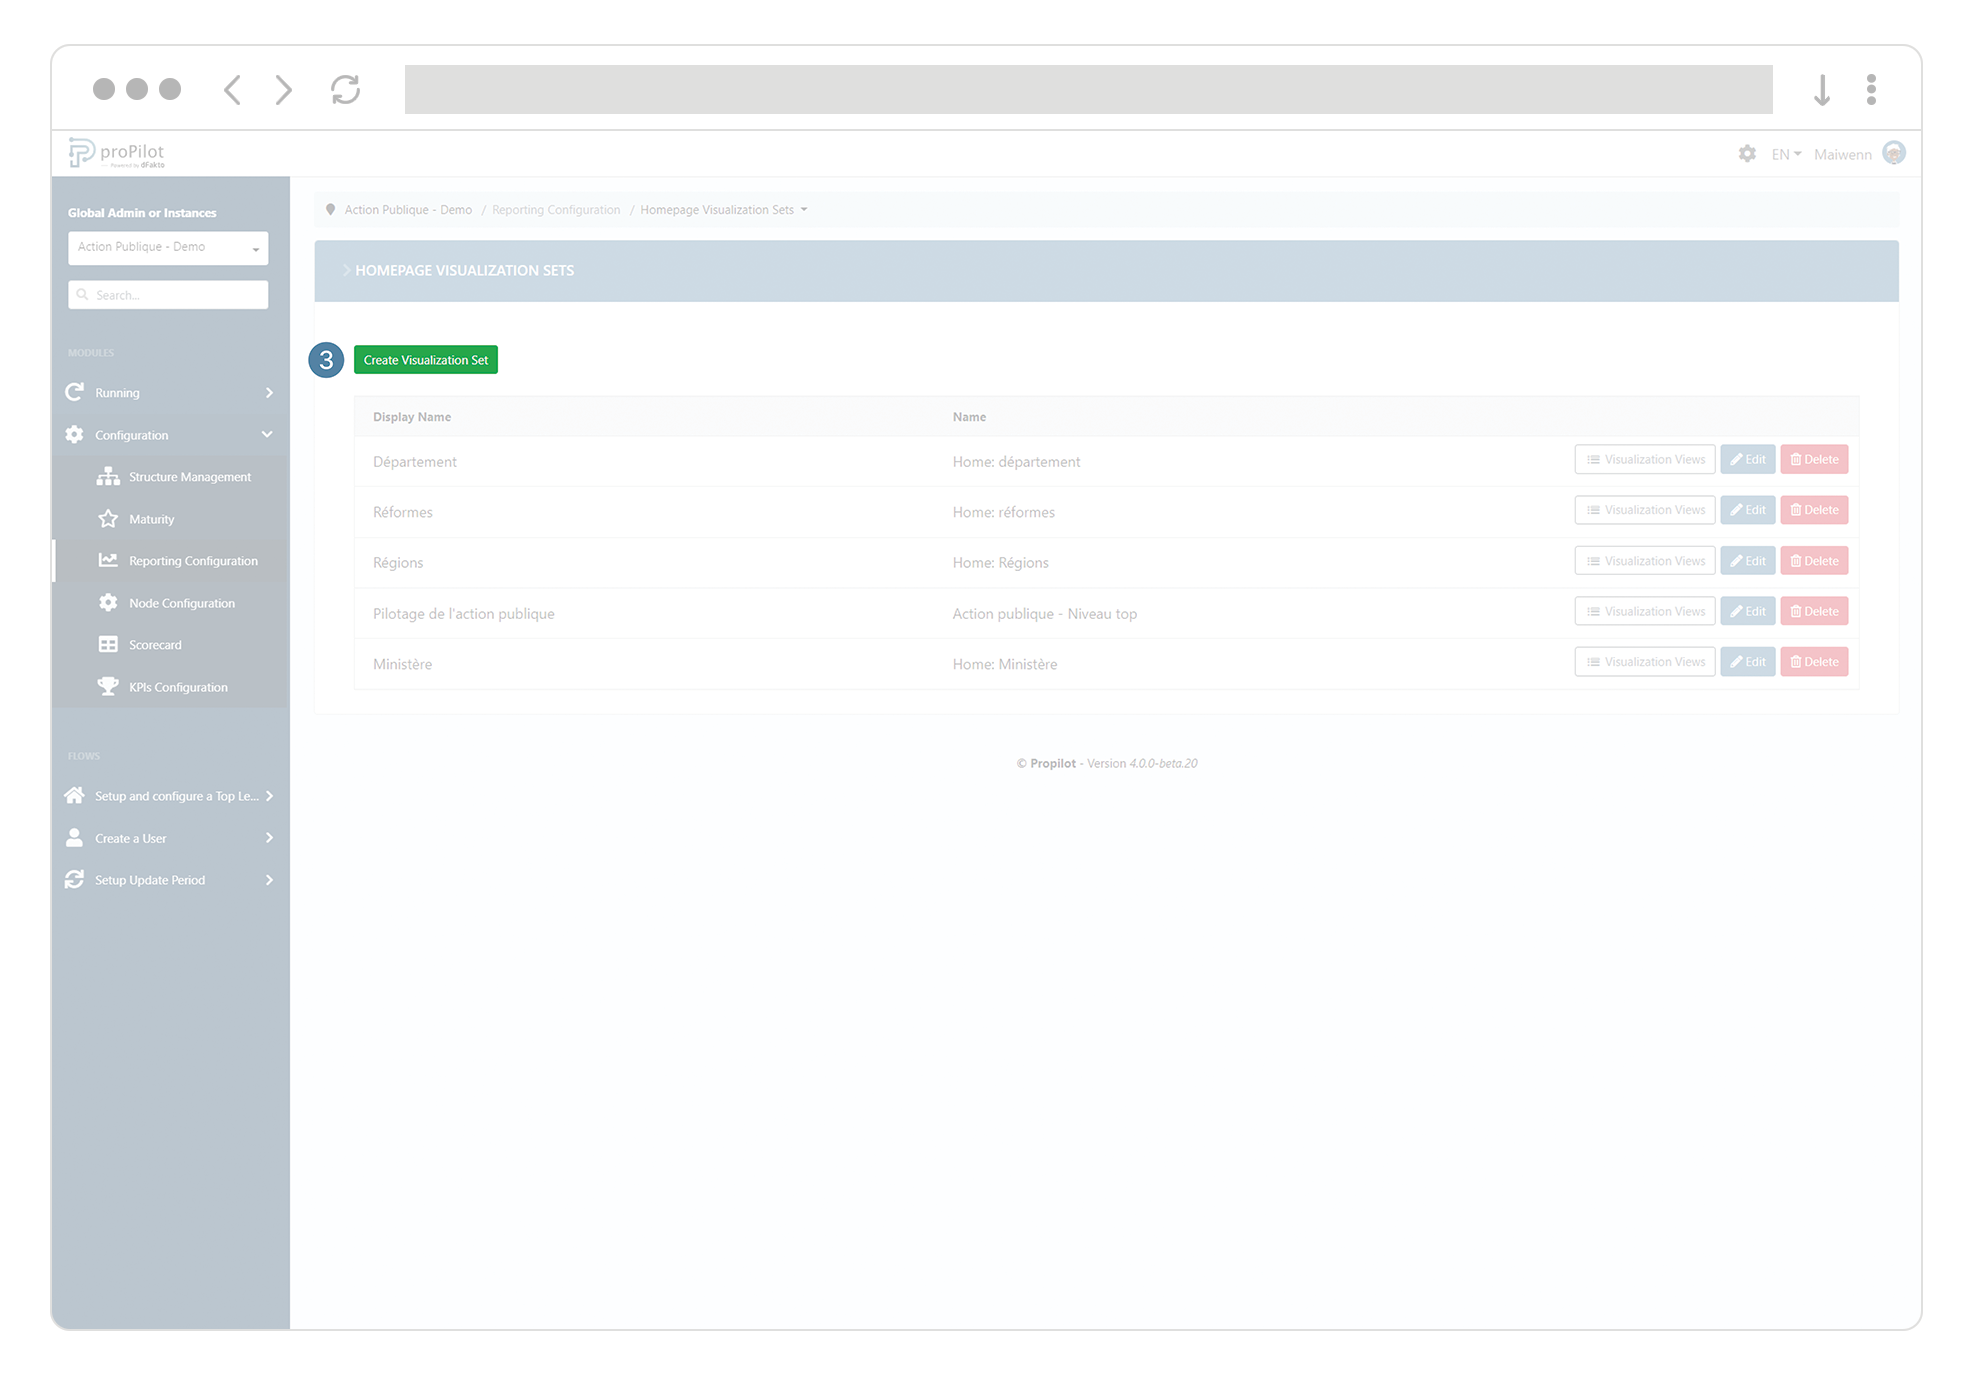This screenshot has width=1973, height=1384.
Task: Click the sidebar search field
Action: click(167, 294)
